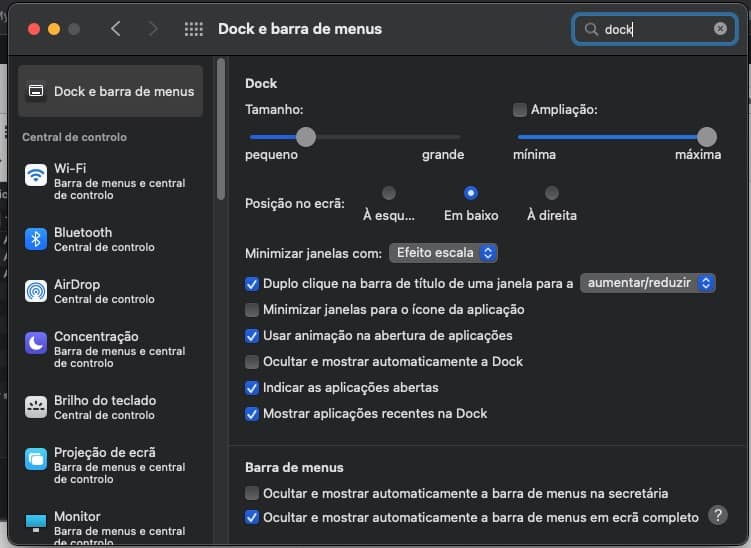Disable Mostrar aplicações recentes na Dock
The height and width of the screenshot is (548, 751).
[252, 413]
